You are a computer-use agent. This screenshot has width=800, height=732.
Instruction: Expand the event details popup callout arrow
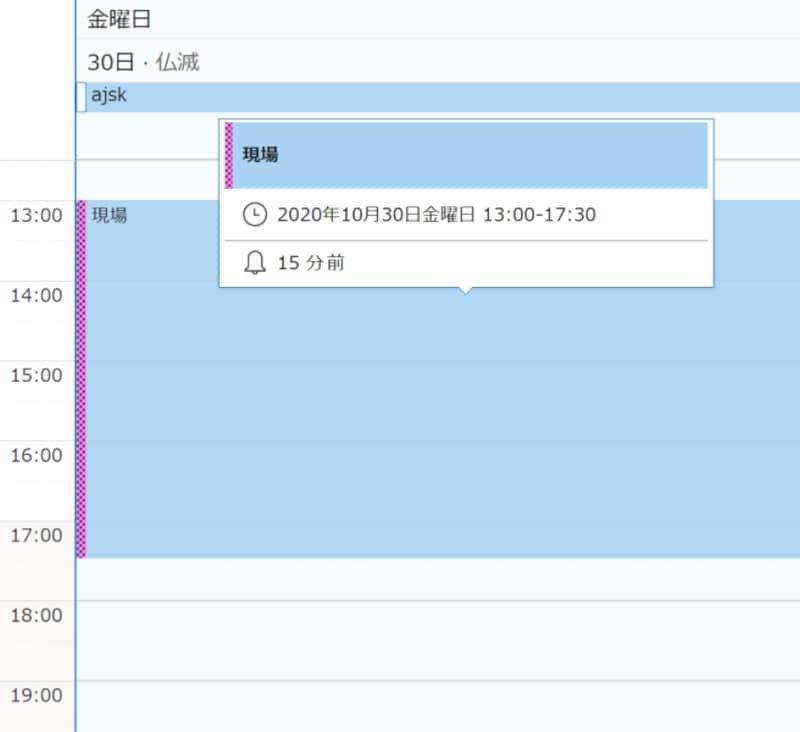(466, 290)
